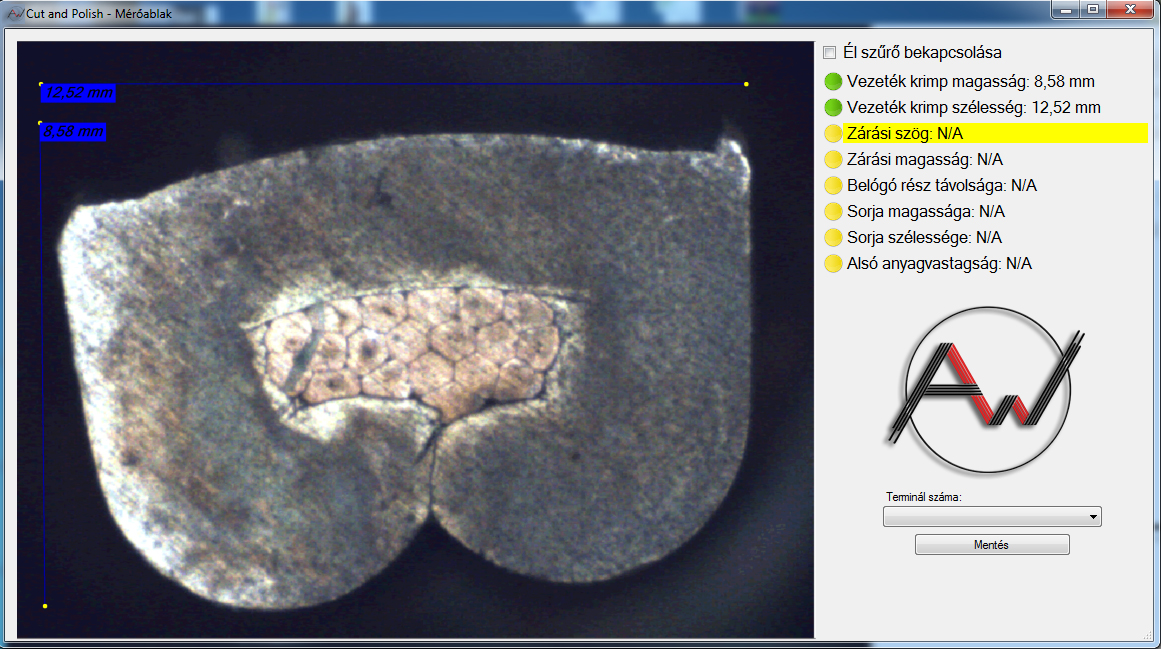
Task: Click the blue 8,58 mm height label
Action: click(x=73, y=131)
